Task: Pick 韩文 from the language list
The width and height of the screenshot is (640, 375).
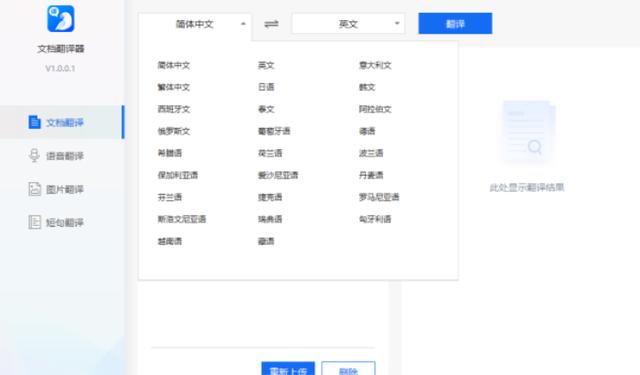Action: tap(367, 87)
